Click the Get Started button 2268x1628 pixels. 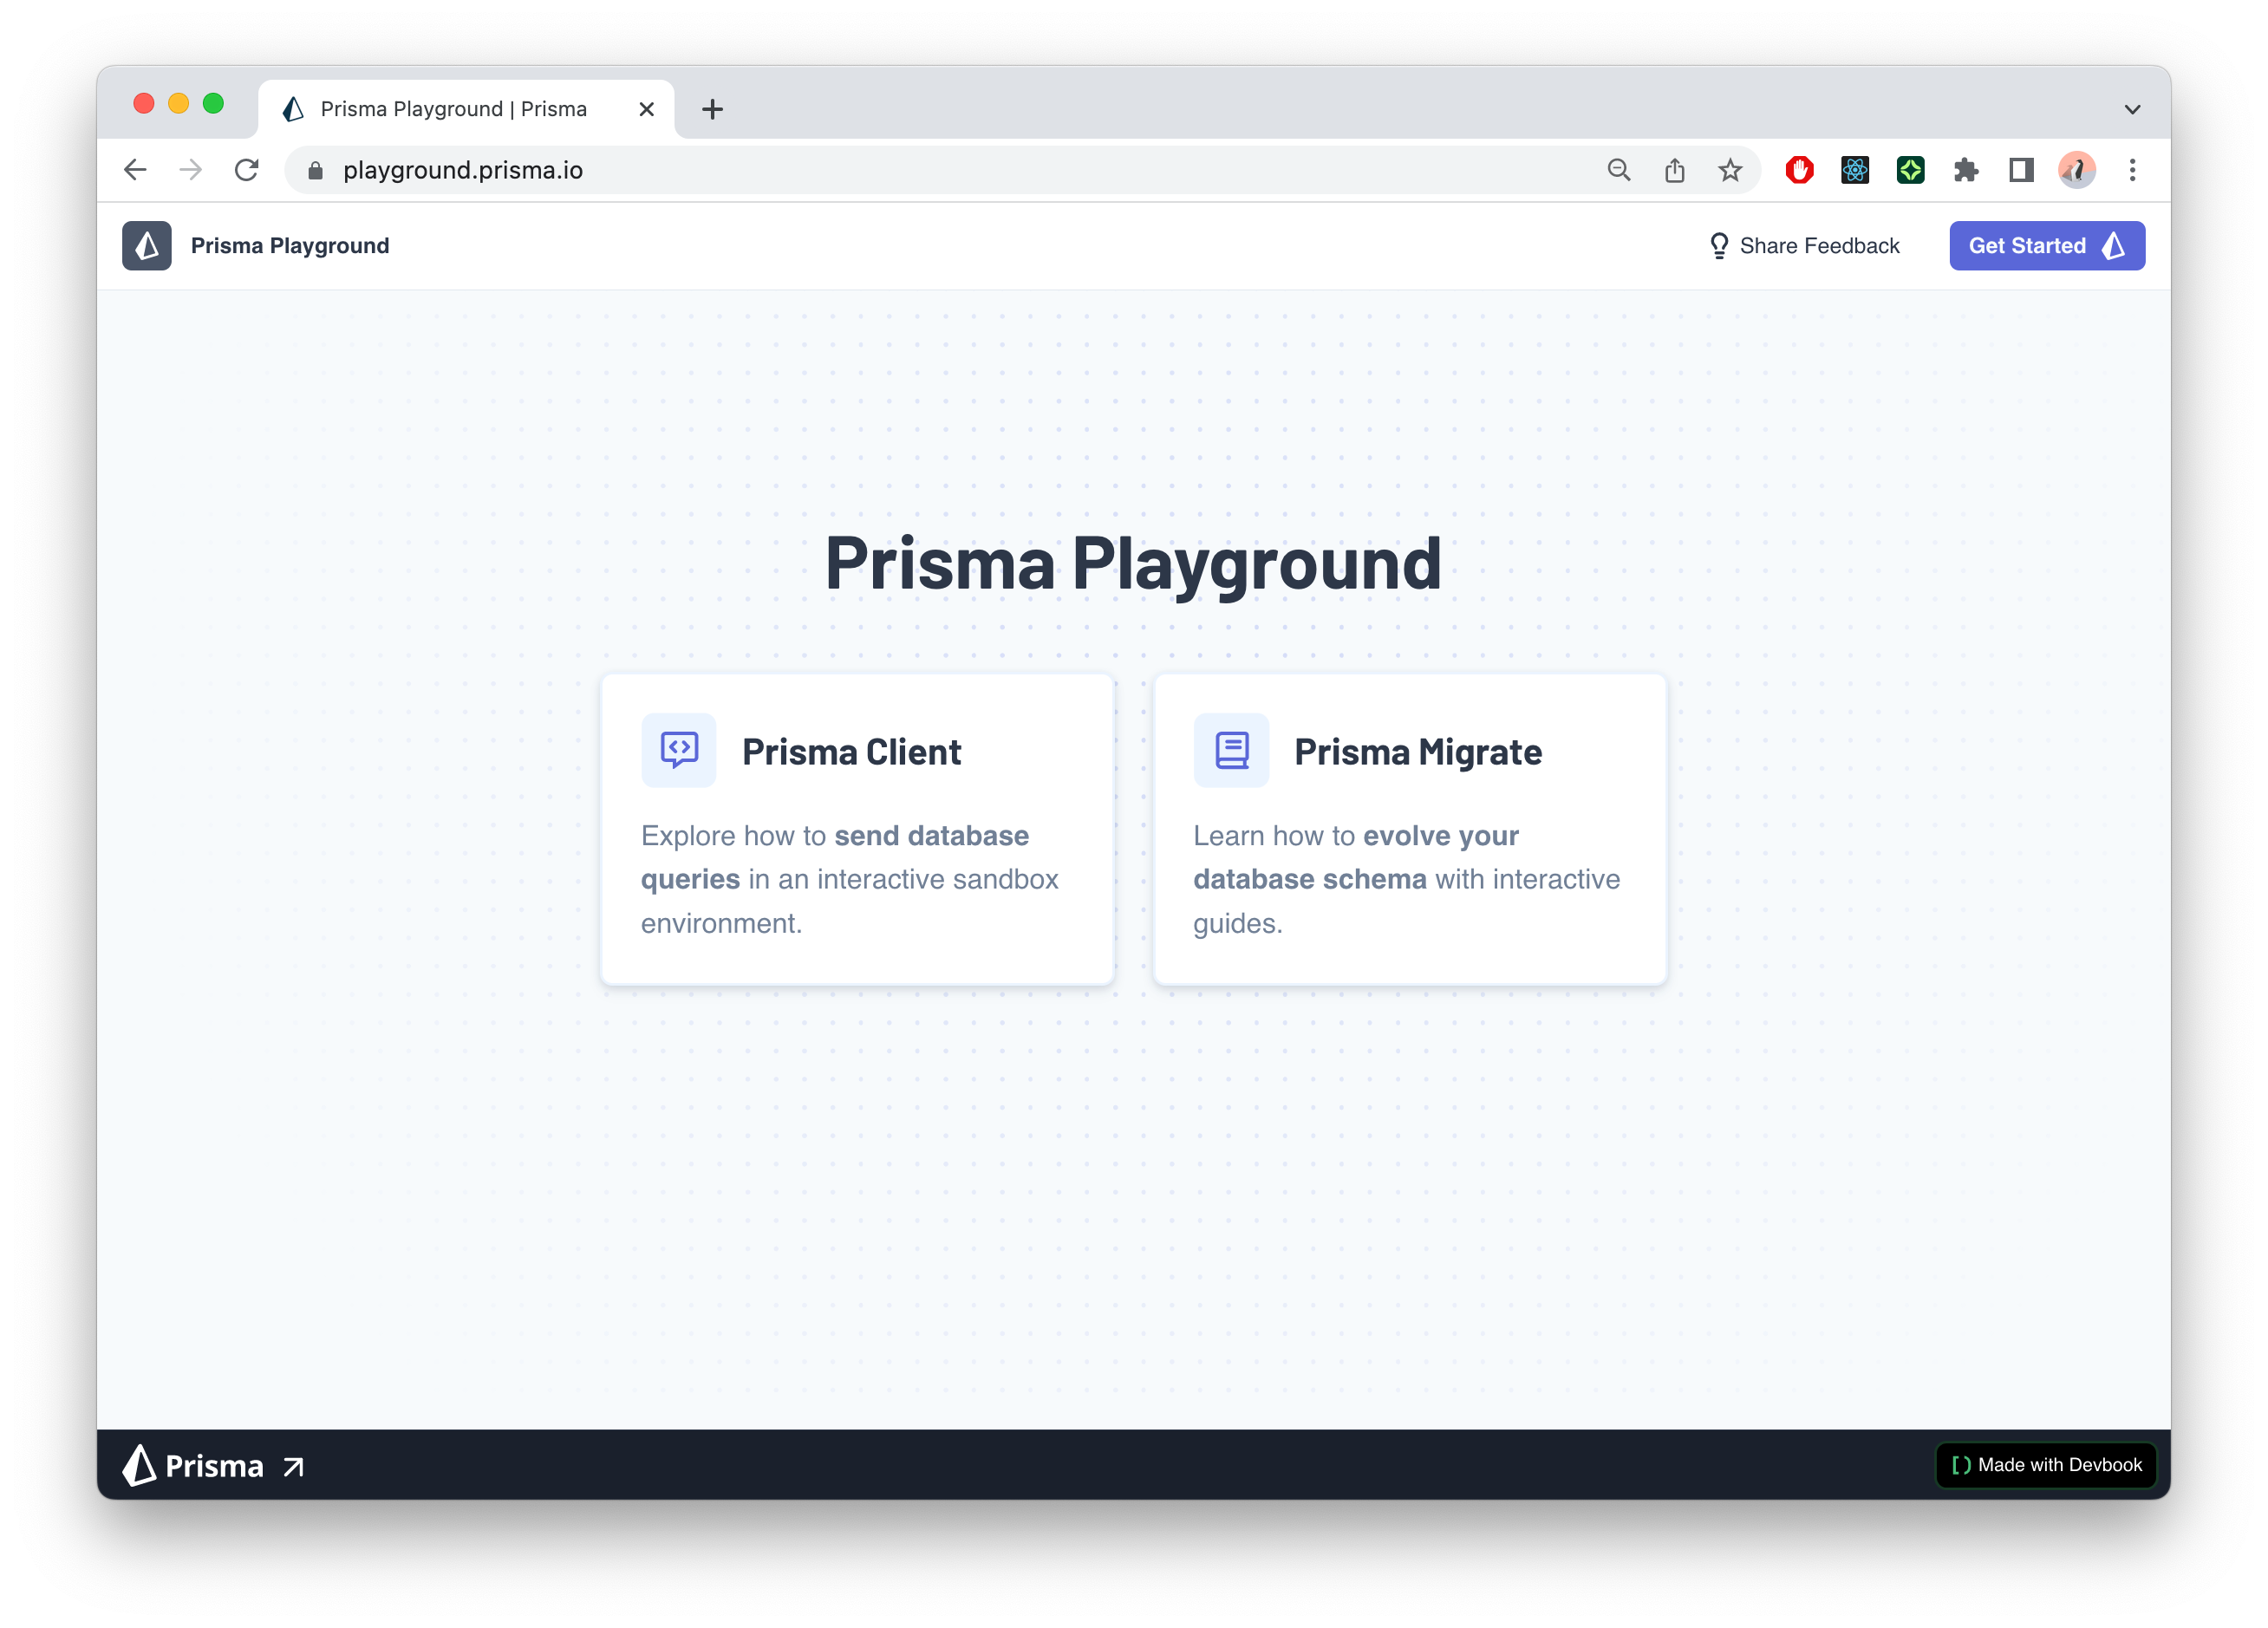tap(2046, 245)
